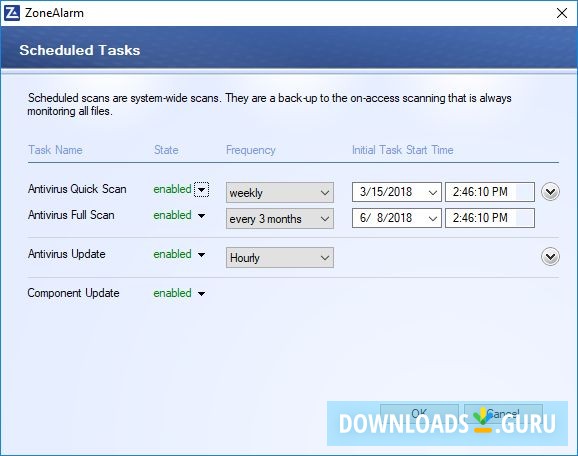Click the Frequency column header

pyautogui.click(x=251, y=150)
